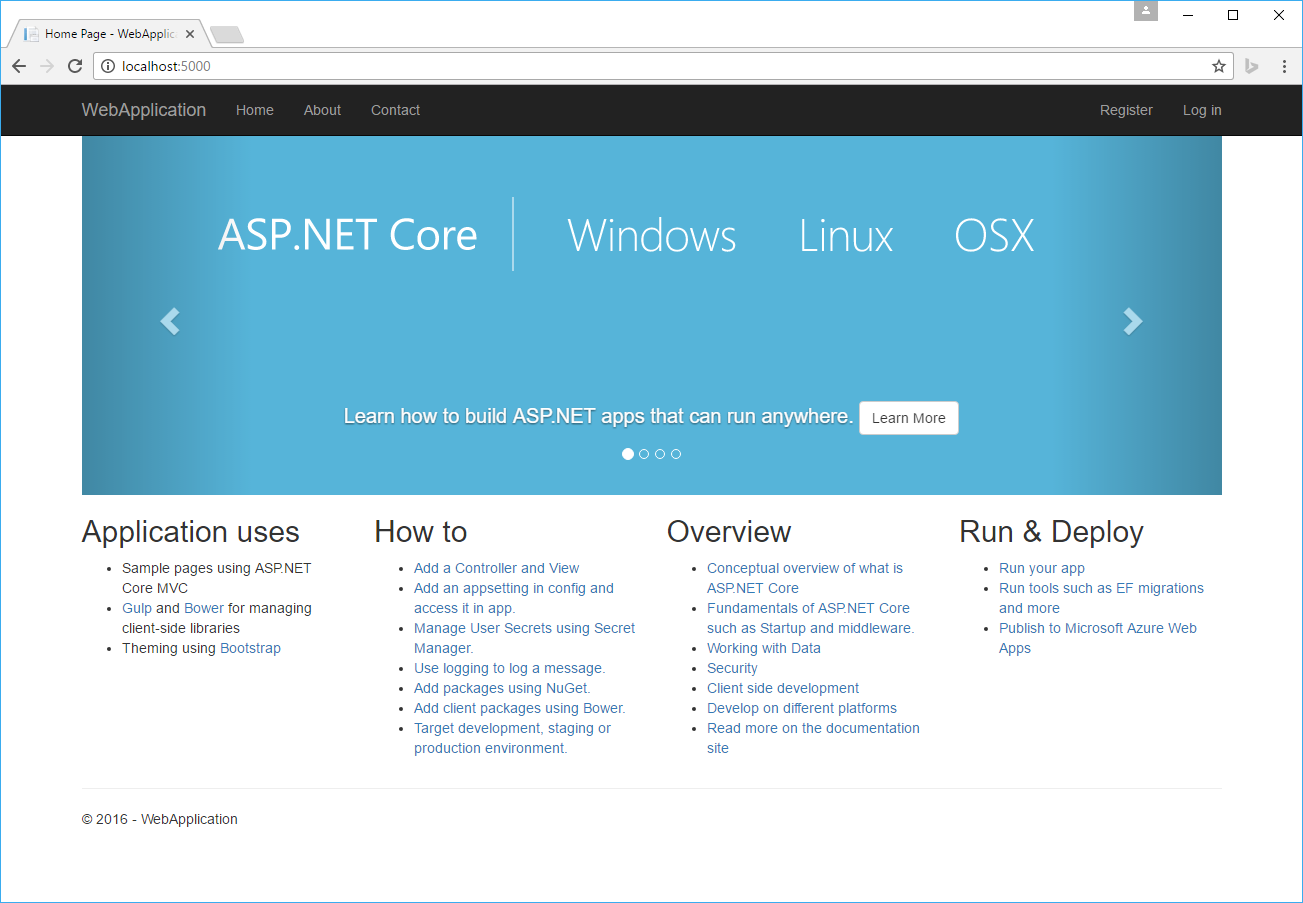The height and width of the screenshot is (903, 1303).
Task: Open the Gulp link
Action: click(137, 608)
